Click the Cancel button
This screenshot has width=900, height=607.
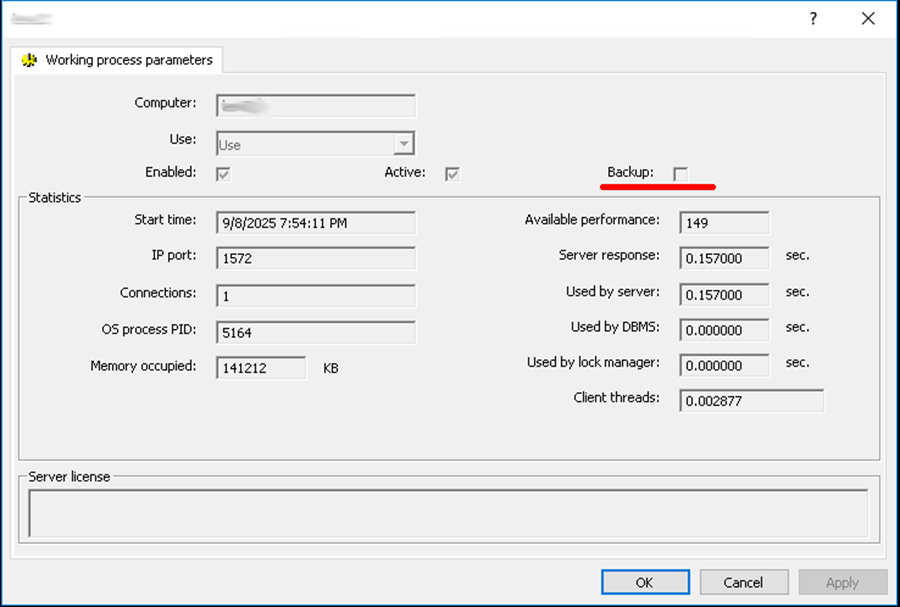[743, 582]
